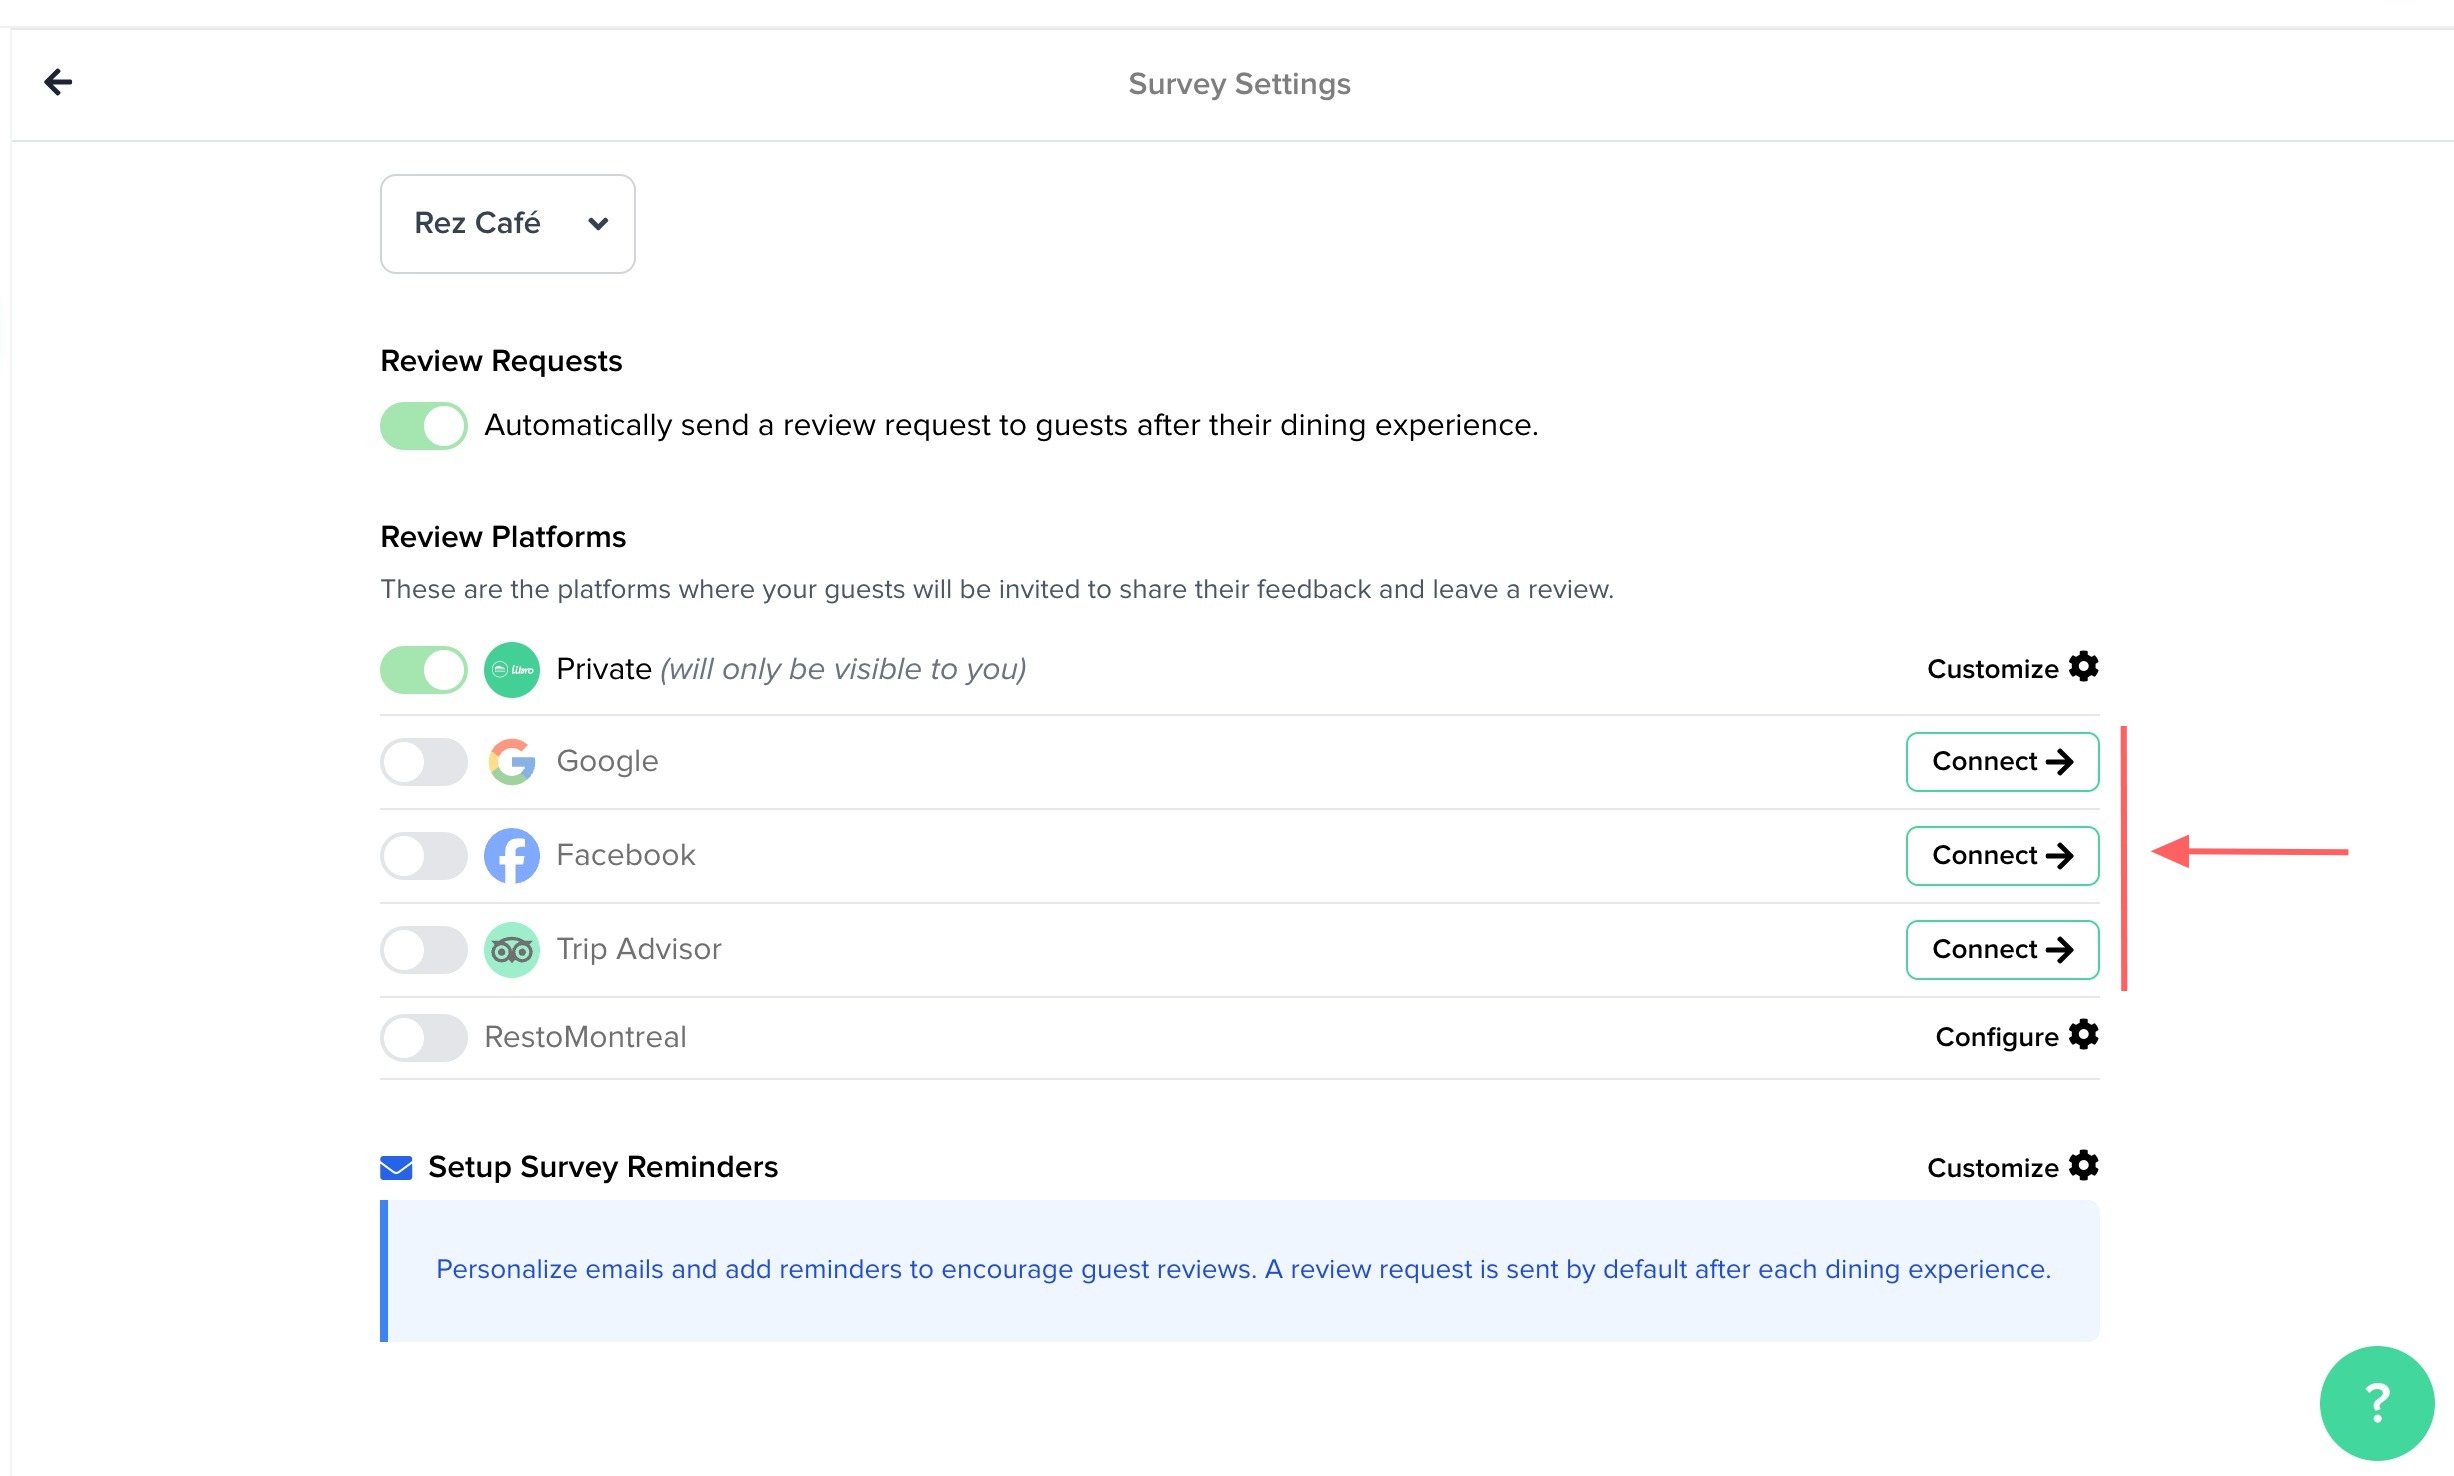
Task: Connect the Trip Advisor platform
Action: 2001,950
